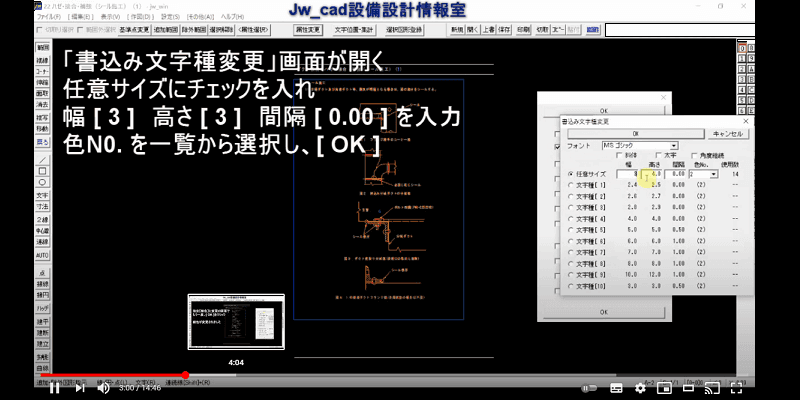
Task: Open the ファイル(F) menu
Action: point(49,17)
